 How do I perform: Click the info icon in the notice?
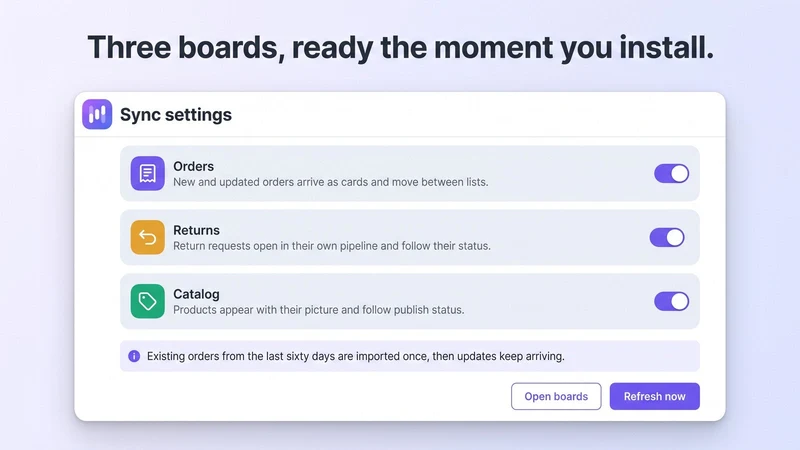pos(134,356)
